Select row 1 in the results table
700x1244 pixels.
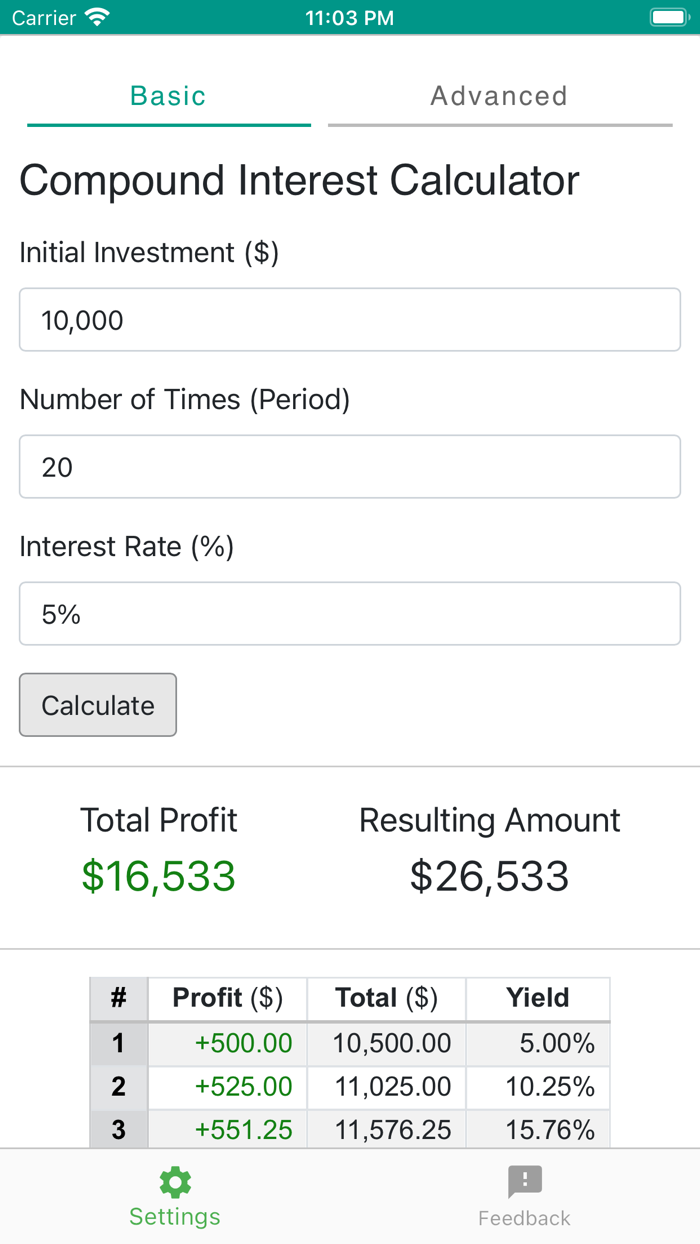(x=349, y=1043)
